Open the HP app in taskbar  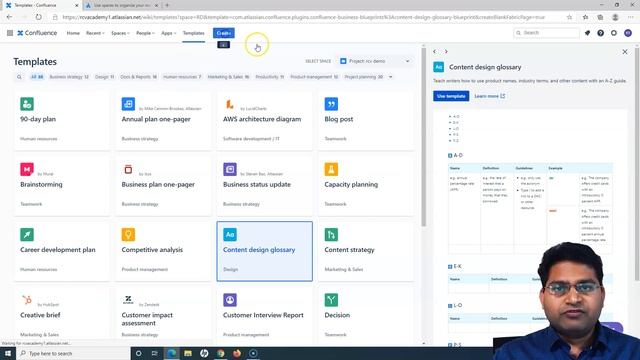pyautogui.click(x=204, y=353)
